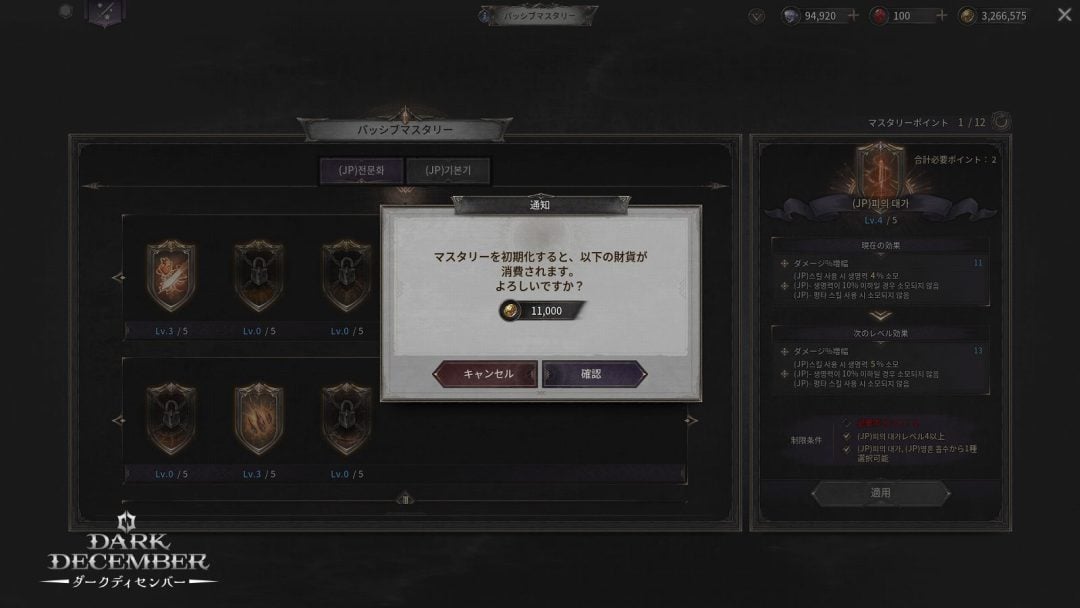Screen dimensions: 1080x608
Task: Toggle the second checkmark in 制限条件 conditions
Action: point(847,449)
